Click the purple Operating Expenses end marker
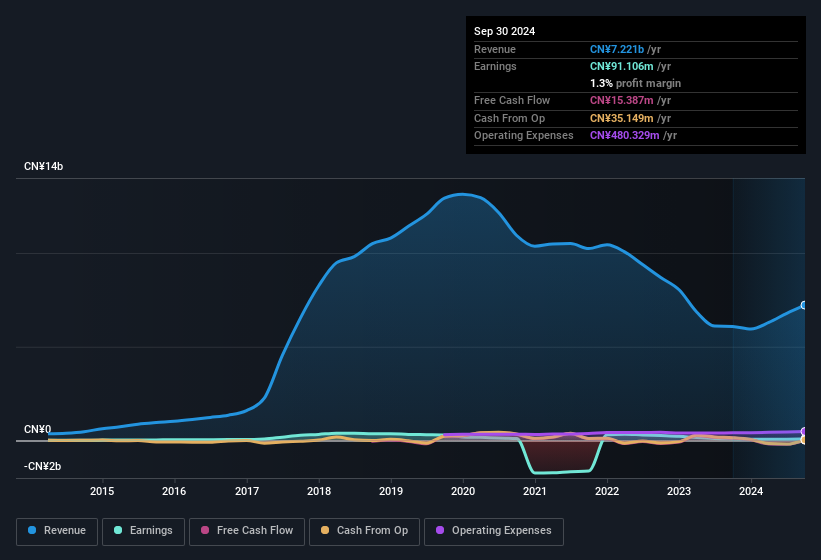This screenshot has width=821, height=560. tap(804, 432)
